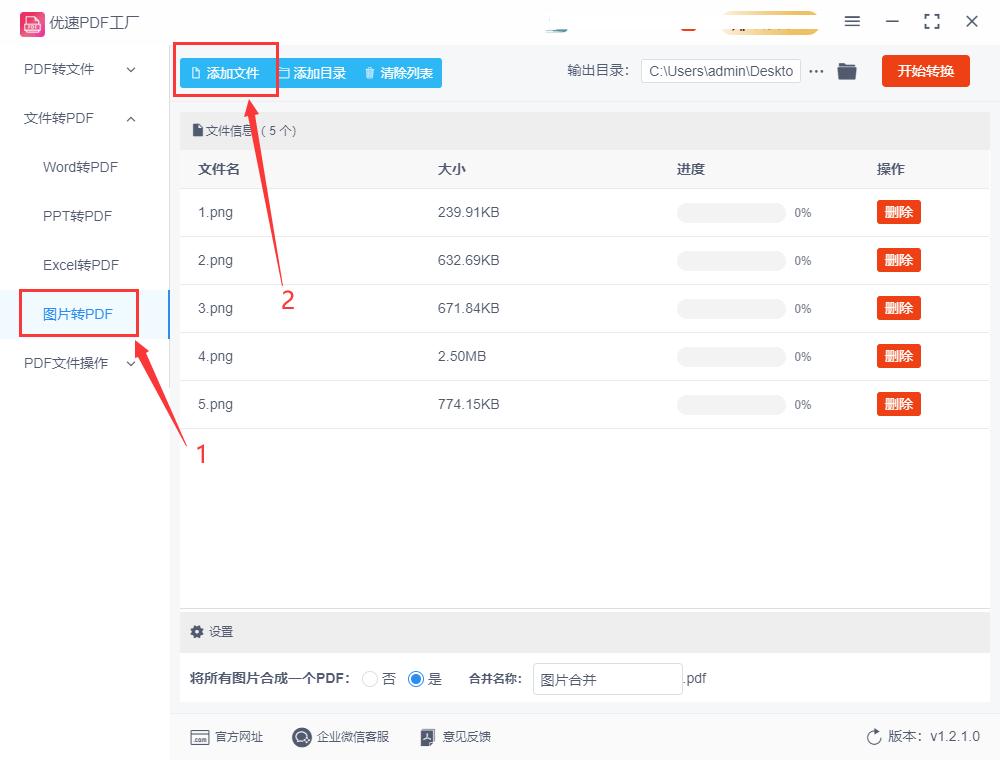Click the ellipsis beside output directory
1000x760 pixels.
(x=816, y=71)
